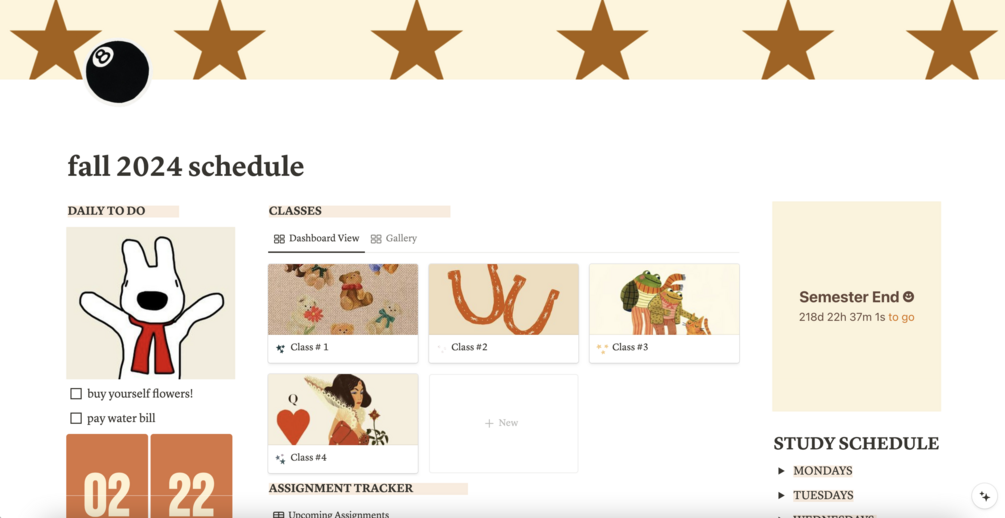
Task: Click the sparkle icon beside Class #4
Action: pos(280,458)
